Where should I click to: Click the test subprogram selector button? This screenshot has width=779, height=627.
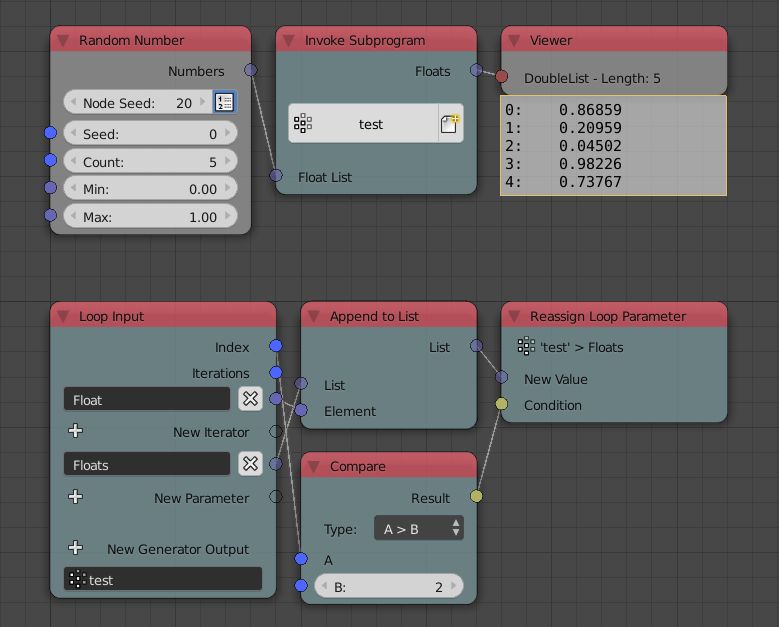click(364, 123)
